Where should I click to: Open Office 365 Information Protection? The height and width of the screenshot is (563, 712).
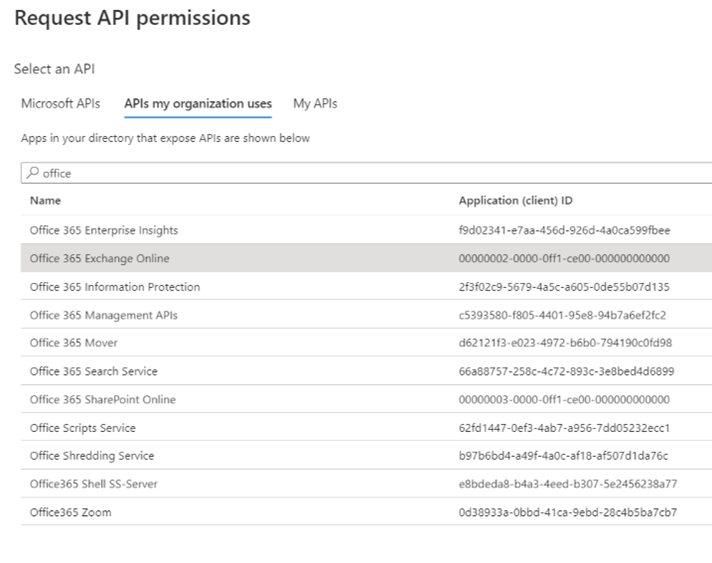click(x=115, y=287)
